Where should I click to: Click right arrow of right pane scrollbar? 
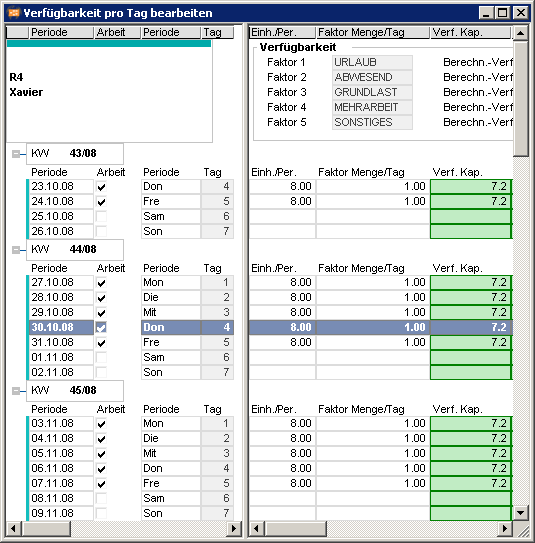[505, 528]
